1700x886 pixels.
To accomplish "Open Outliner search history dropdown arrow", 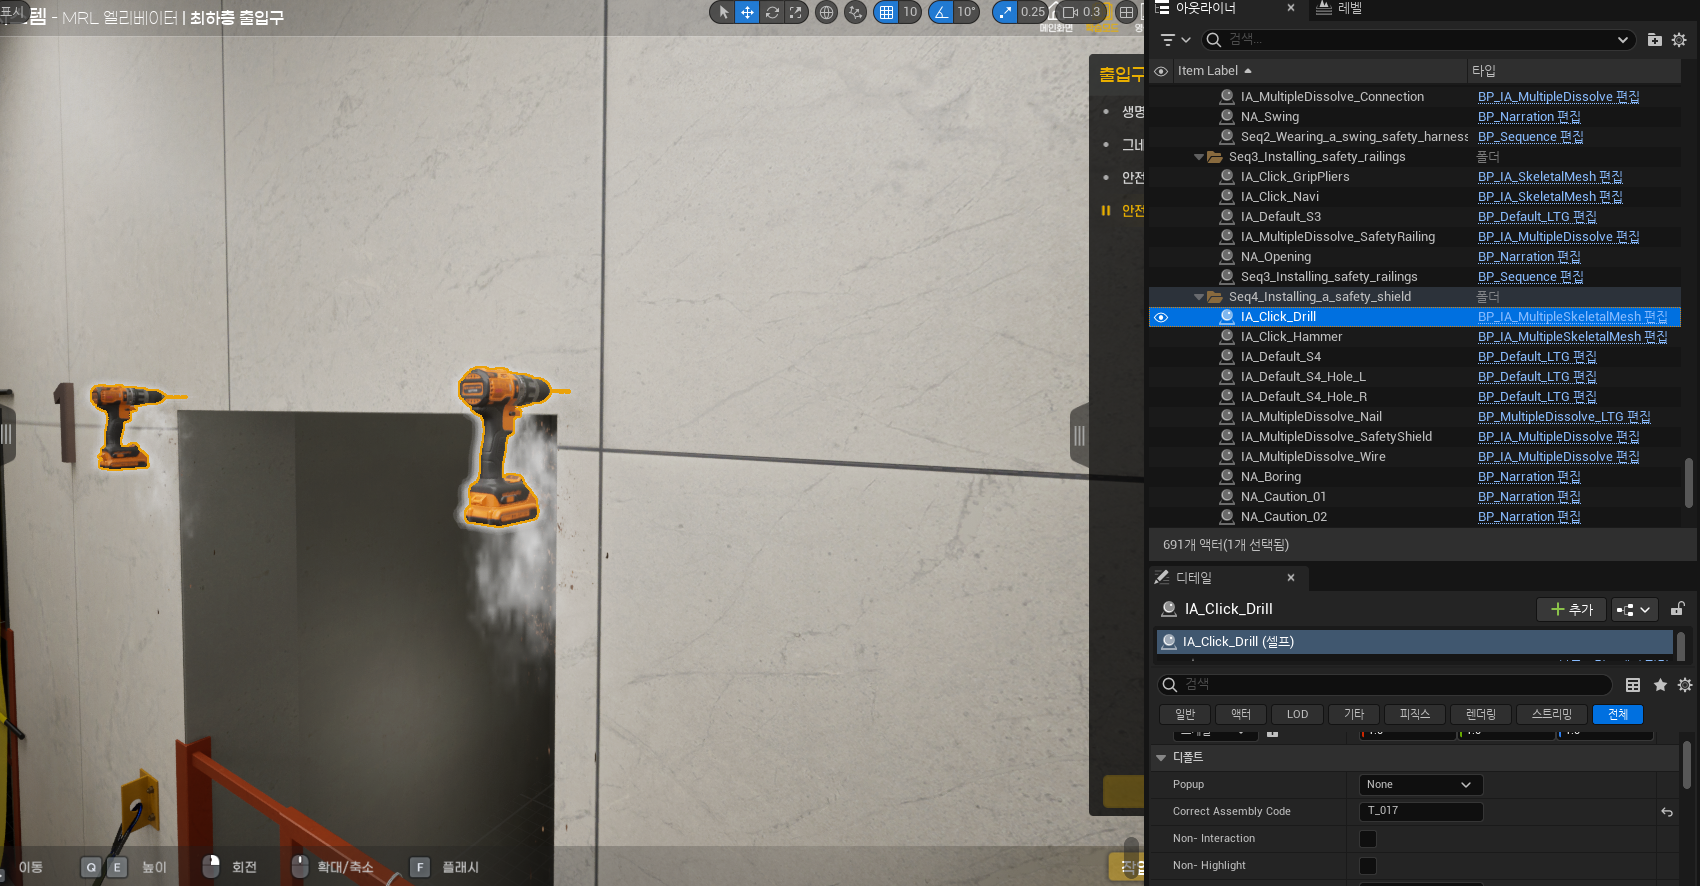I will 1622,40.
